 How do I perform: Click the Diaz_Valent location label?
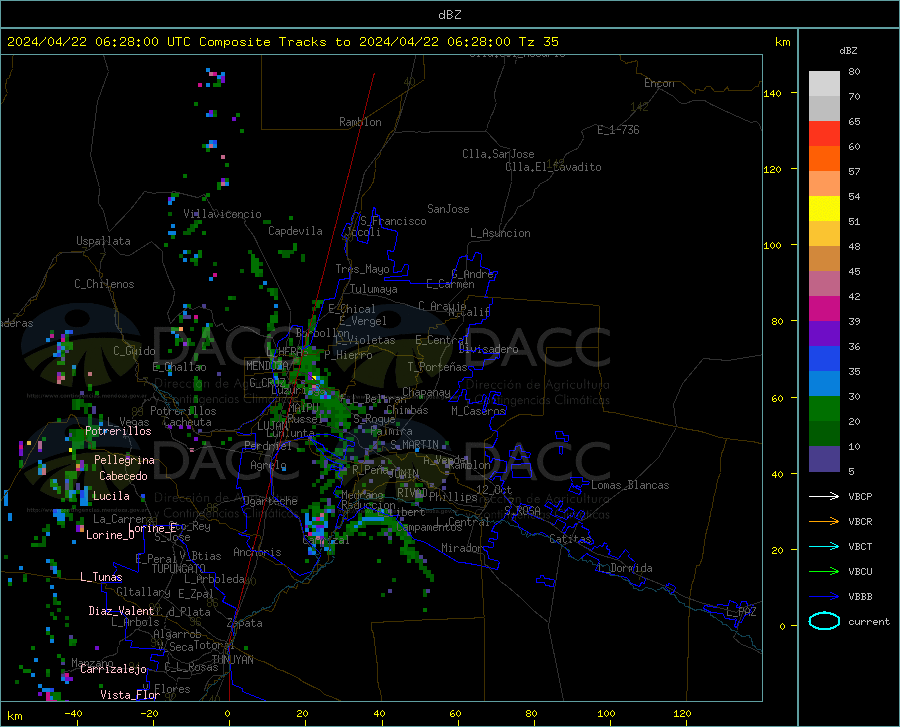point(121,611)
